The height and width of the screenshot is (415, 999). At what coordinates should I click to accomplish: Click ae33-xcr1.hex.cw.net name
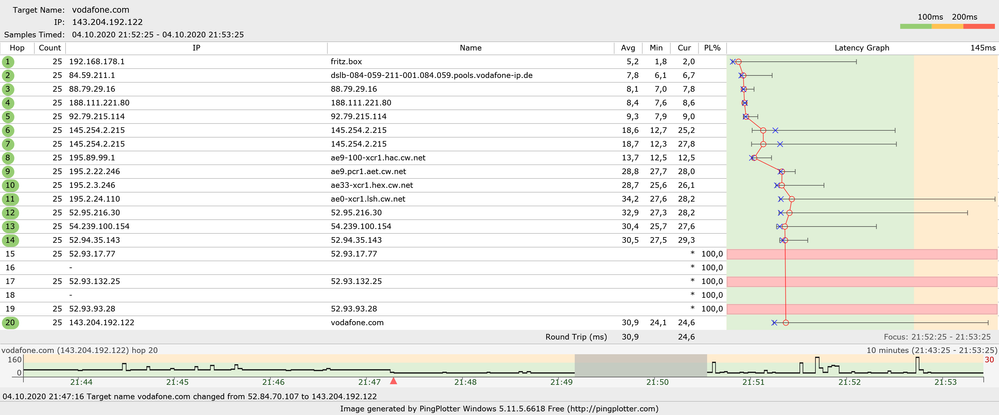[x=373, y=186]
